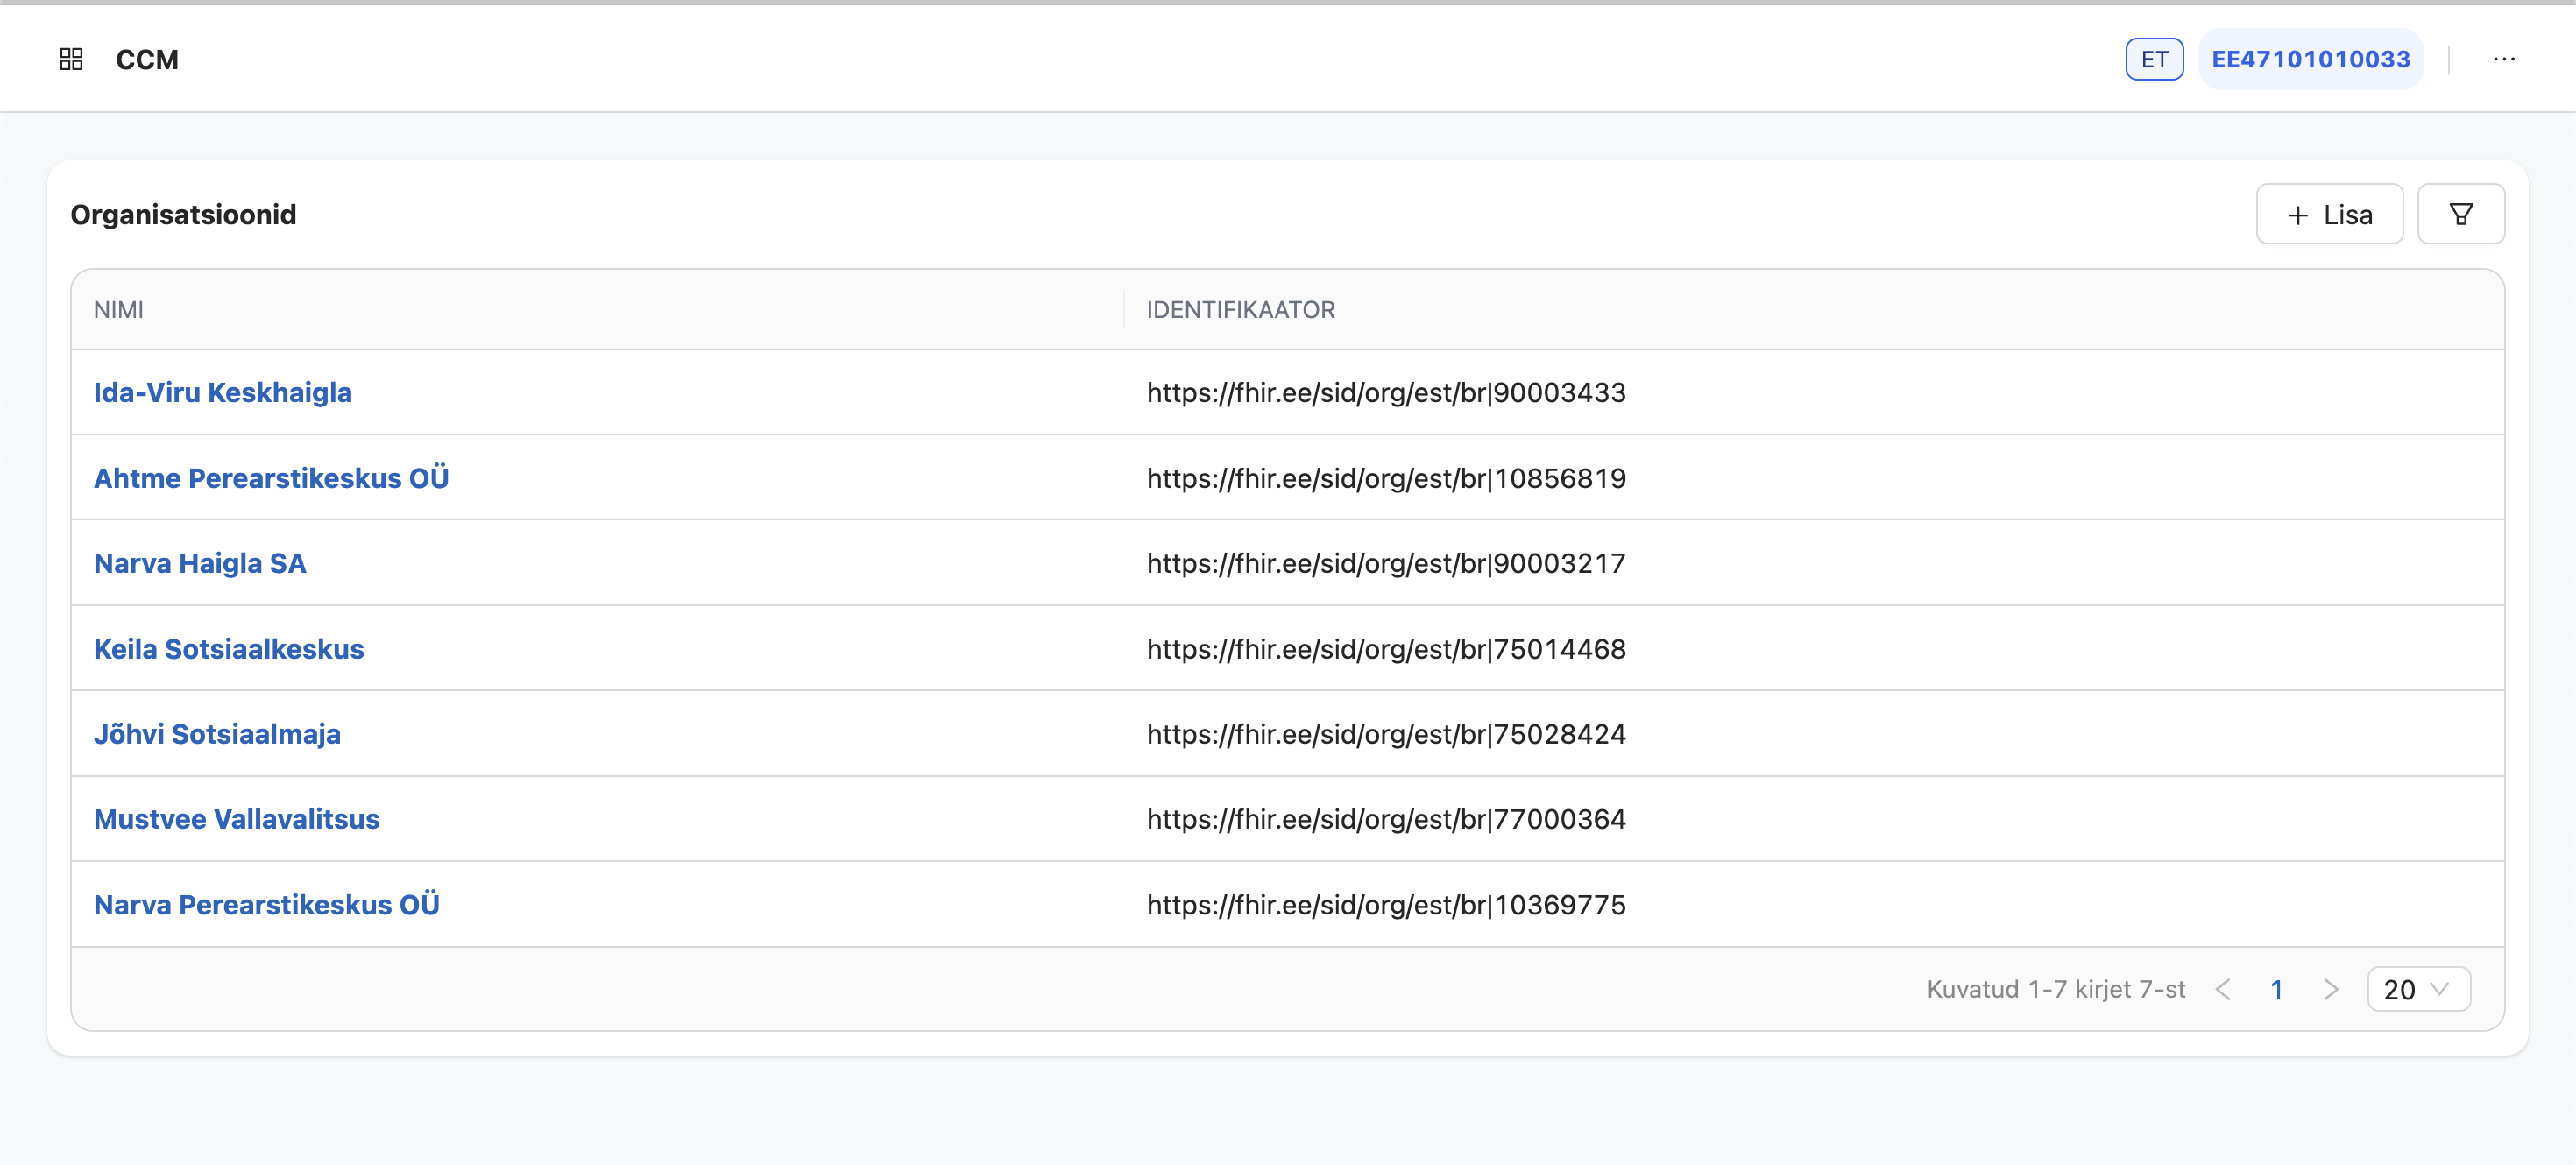
Task: Switch language via ET button
Action: click(2154, 59)
